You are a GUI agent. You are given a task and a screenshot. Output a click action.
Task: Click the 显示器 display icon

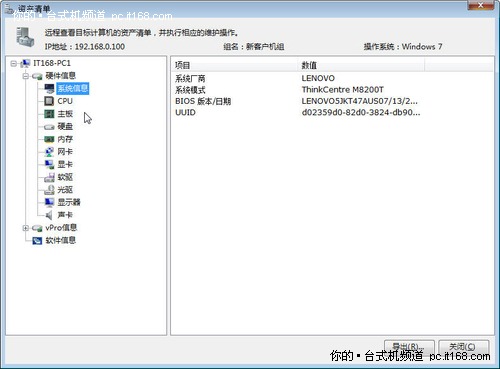pos(49,202)
